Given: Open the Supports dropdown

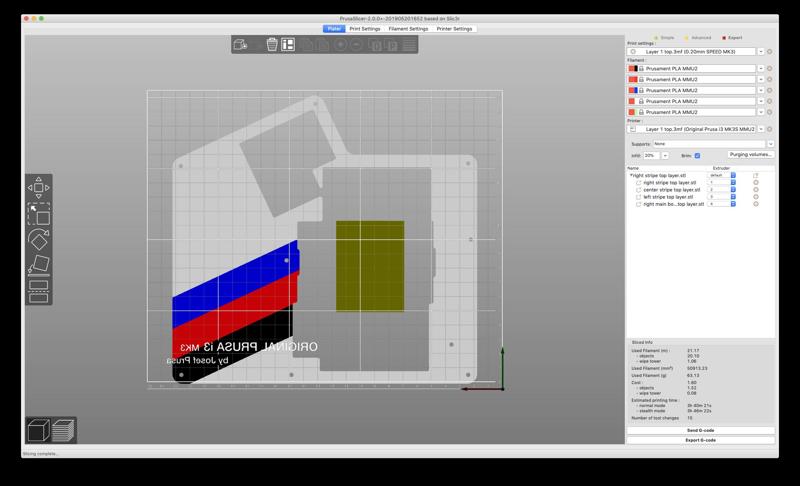Looking at the screenshot, I should (x=770, y=144).
